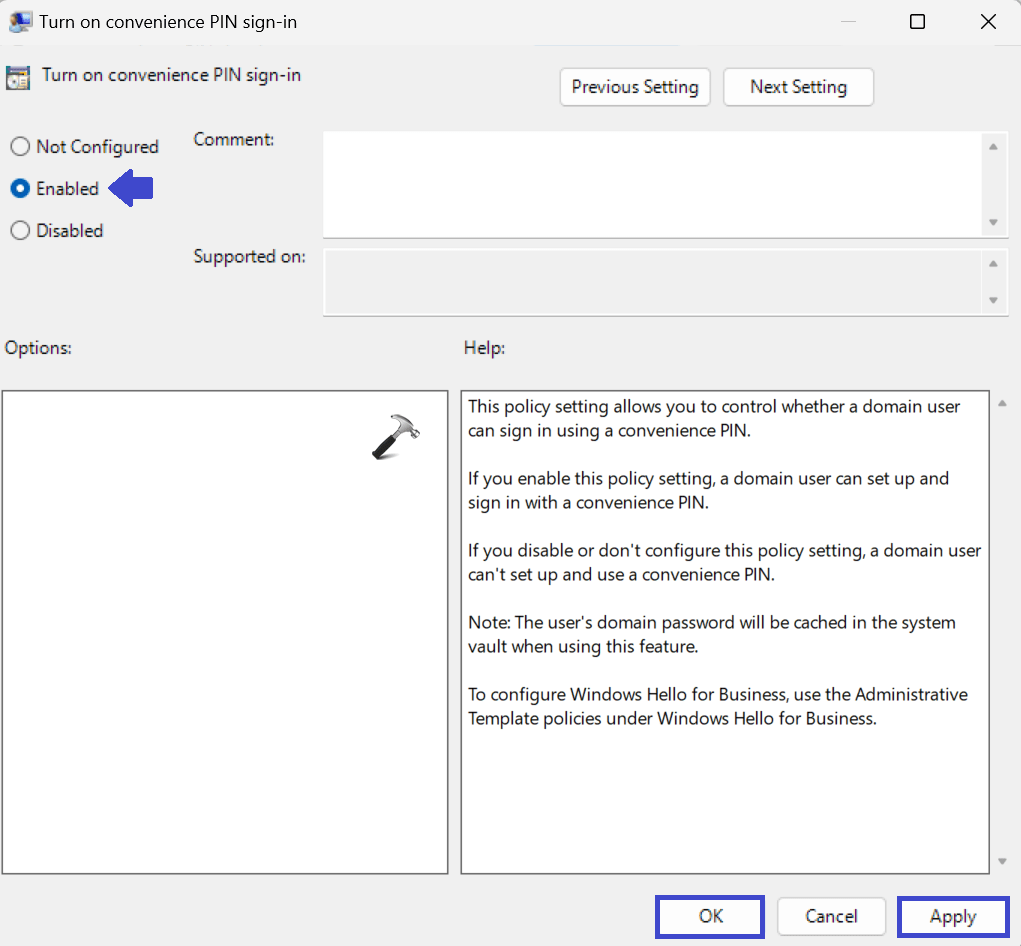
Task: Click the Previous Setting button
Action: pos(634,87)
